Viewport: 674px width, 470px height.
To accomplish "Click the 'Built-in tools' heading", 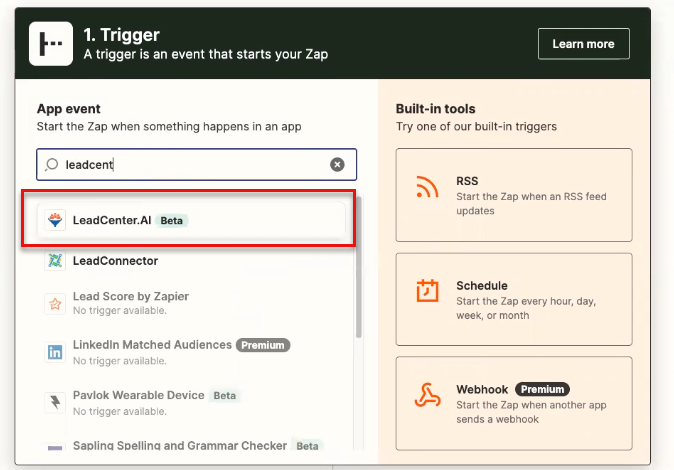I will click(435, 109).
